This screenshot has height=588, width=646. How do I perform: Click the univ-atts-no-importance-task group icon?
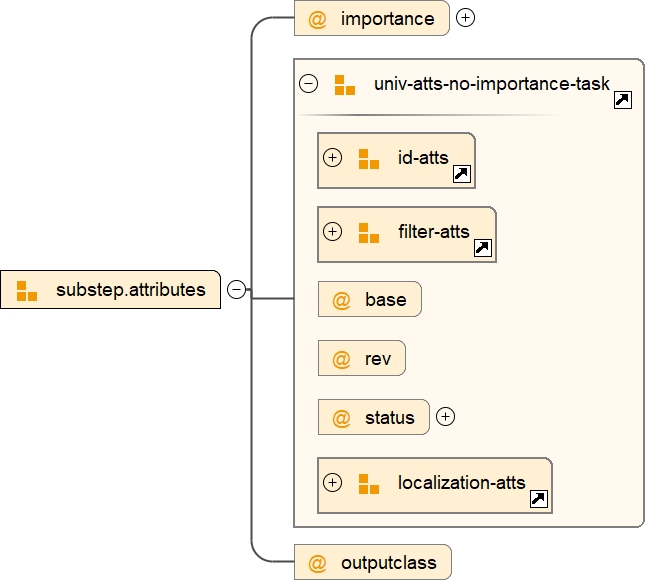coord(345,85)
